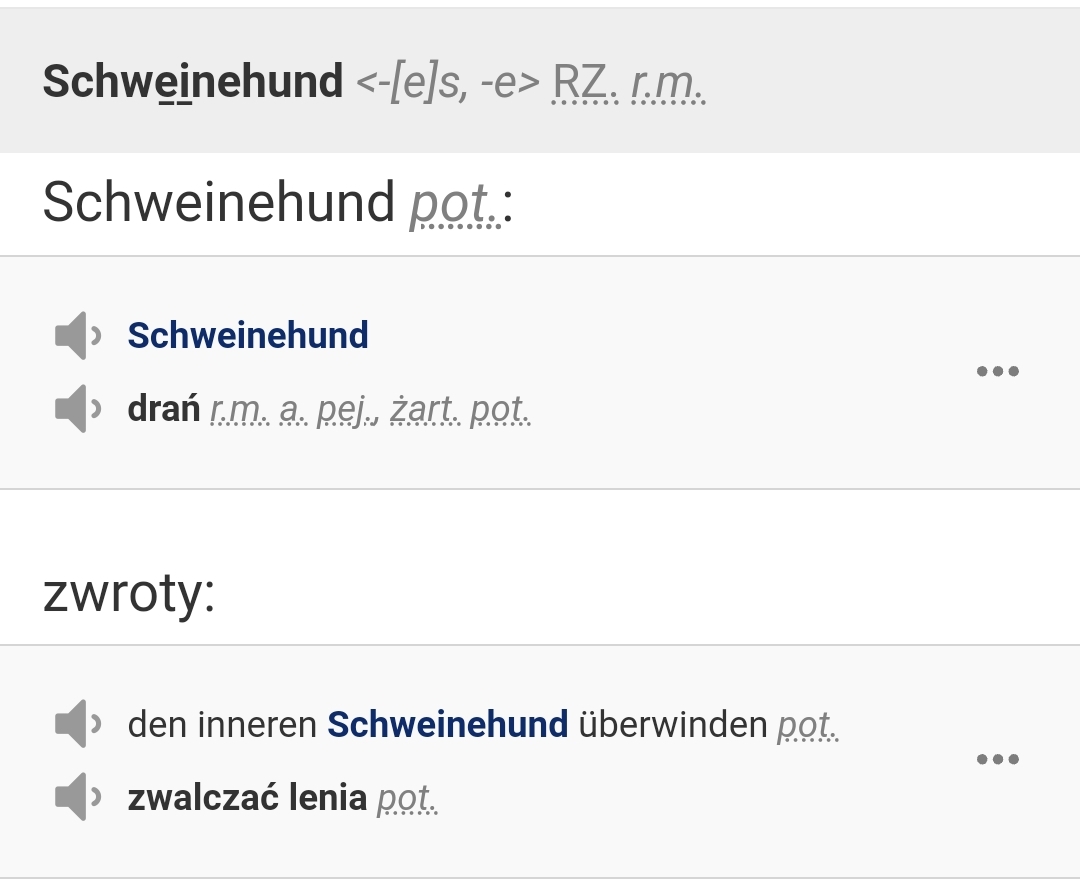Play pronunciation of Polish word drań
This screenshot has height=888, width=1080.
tap(78, 409)
